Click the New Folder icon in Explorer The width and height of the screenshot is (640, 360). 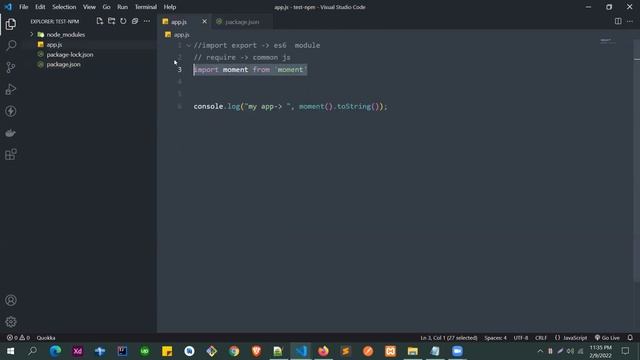111,21
